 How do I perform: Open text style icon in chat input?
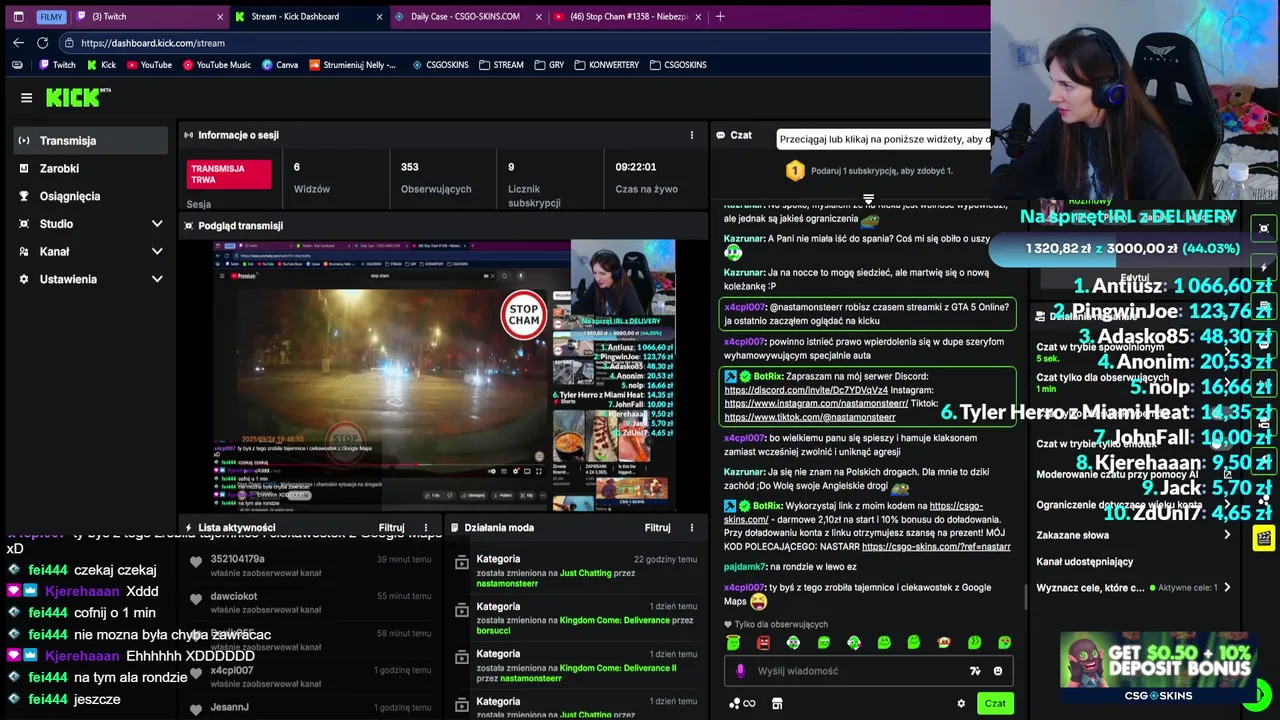975,671
